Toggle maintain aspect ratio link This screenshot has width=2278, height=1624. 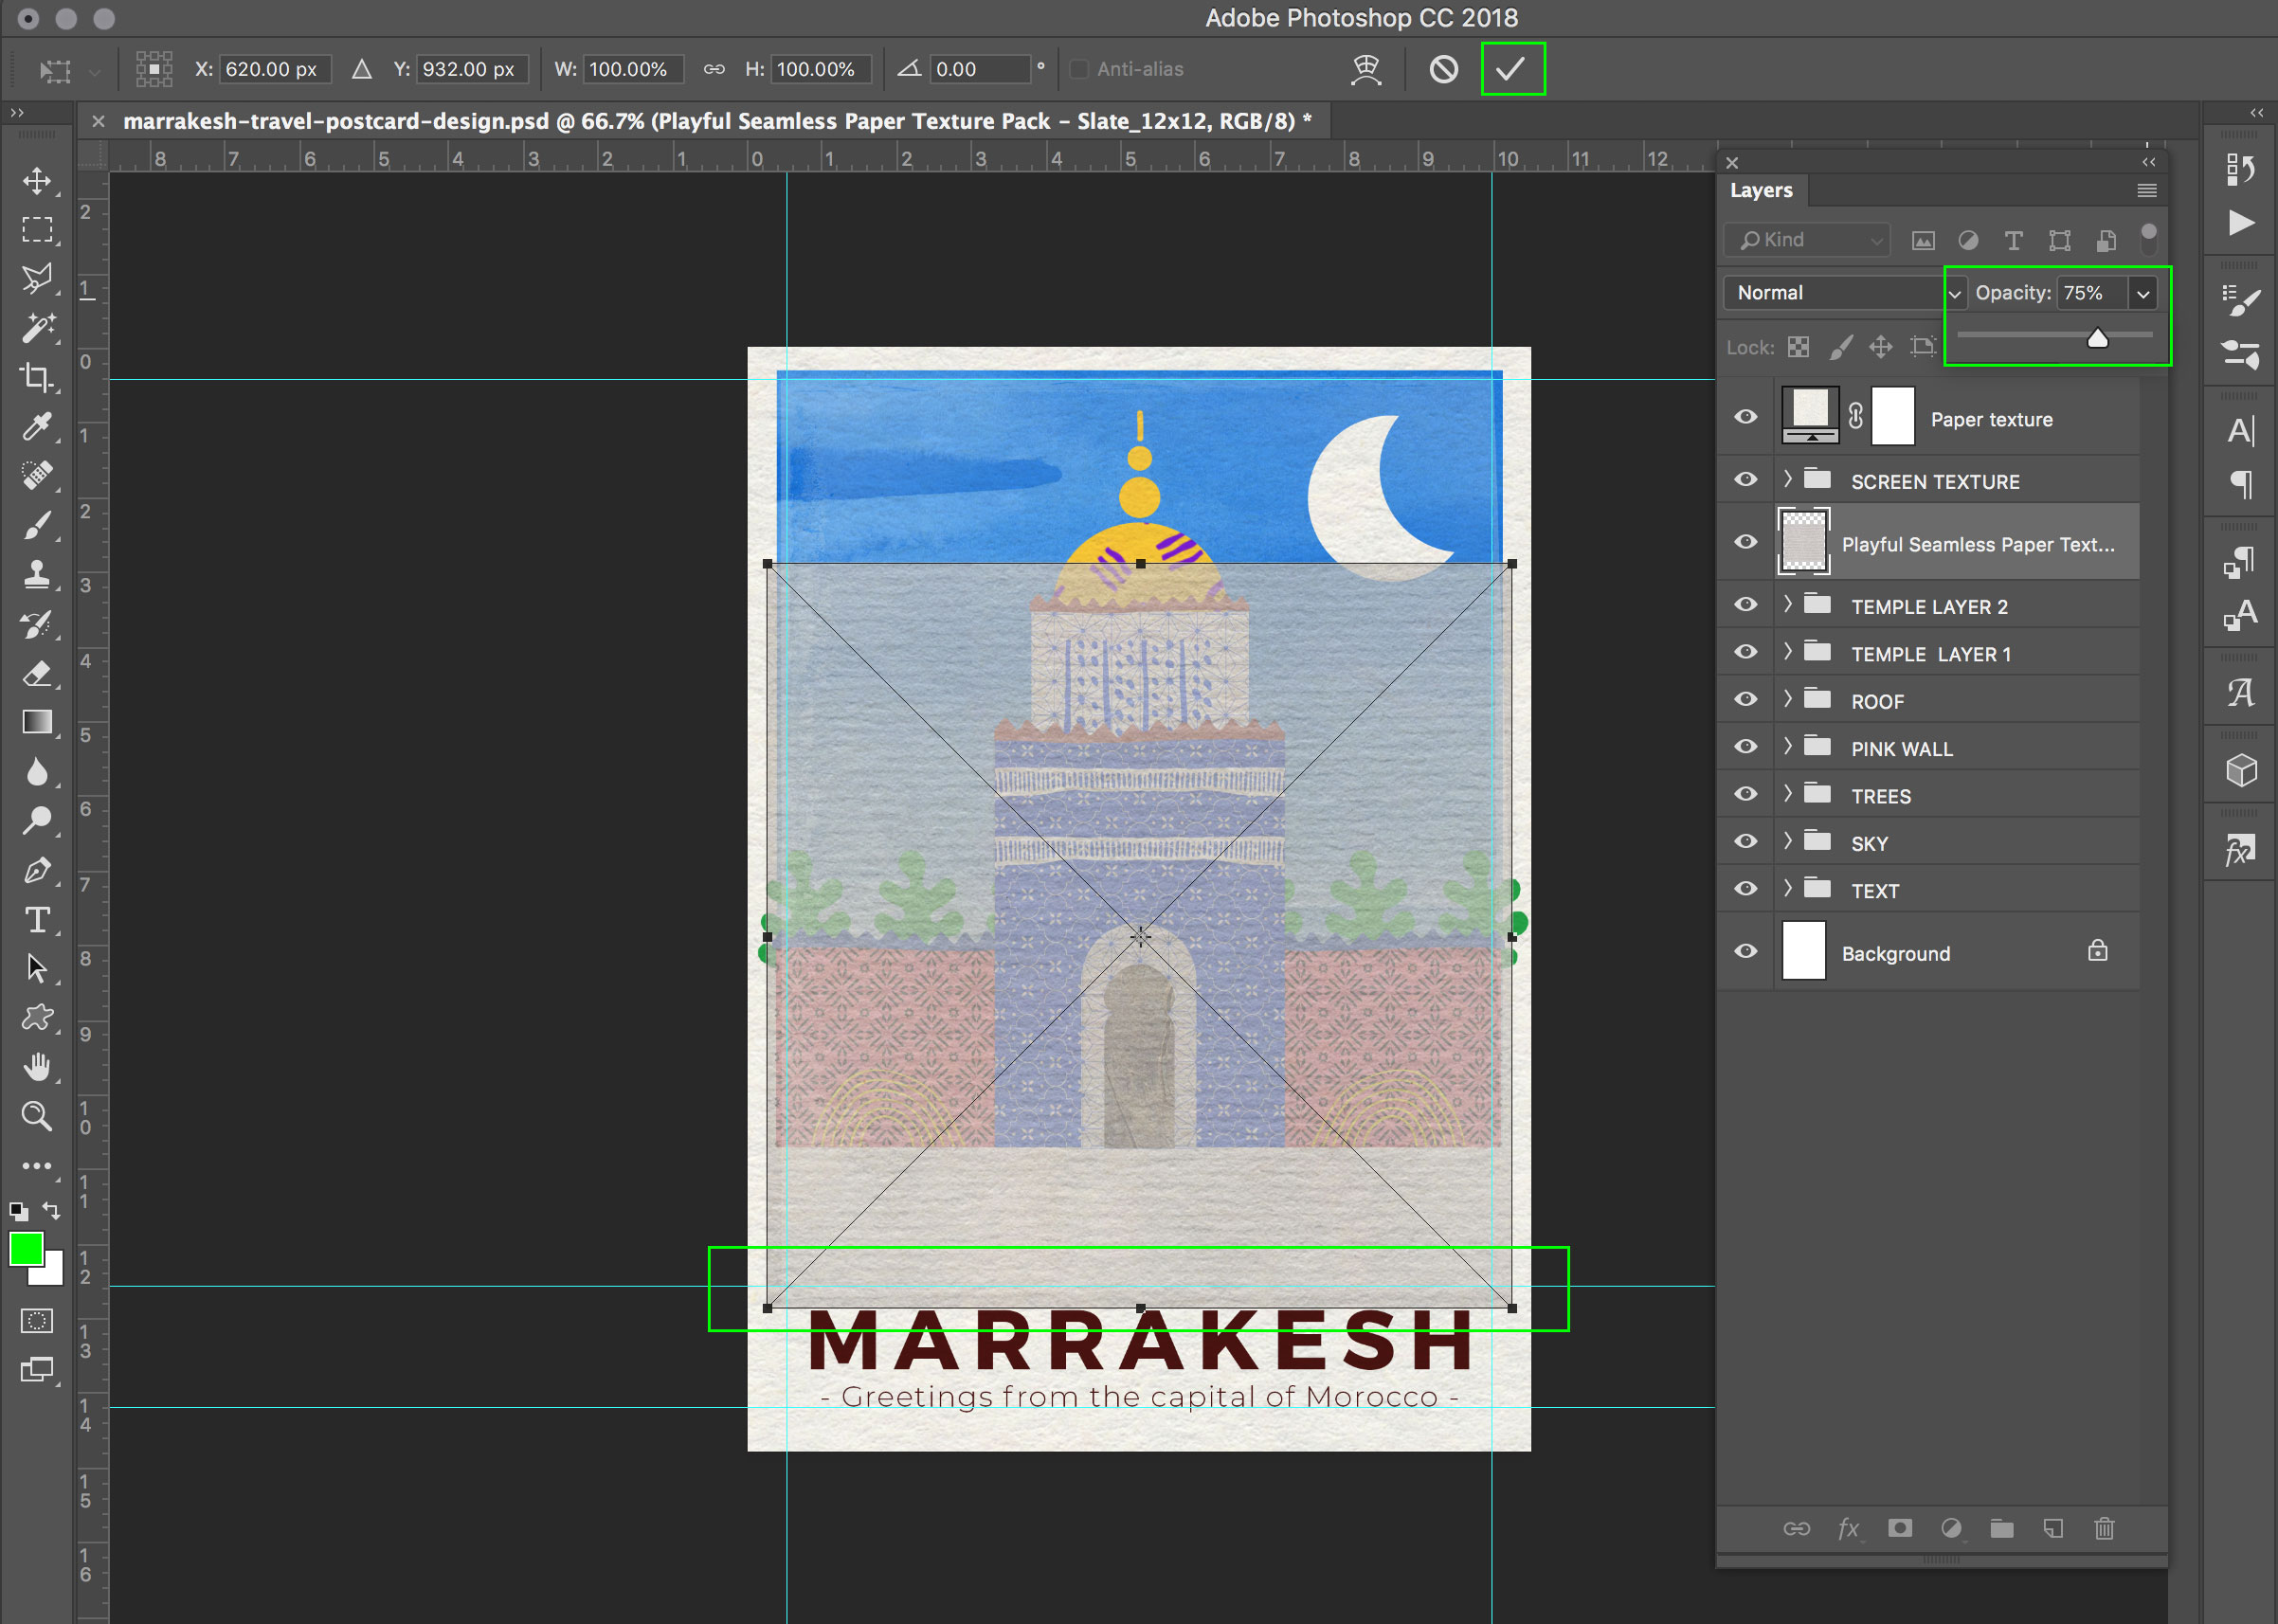(x=713, y=69)
